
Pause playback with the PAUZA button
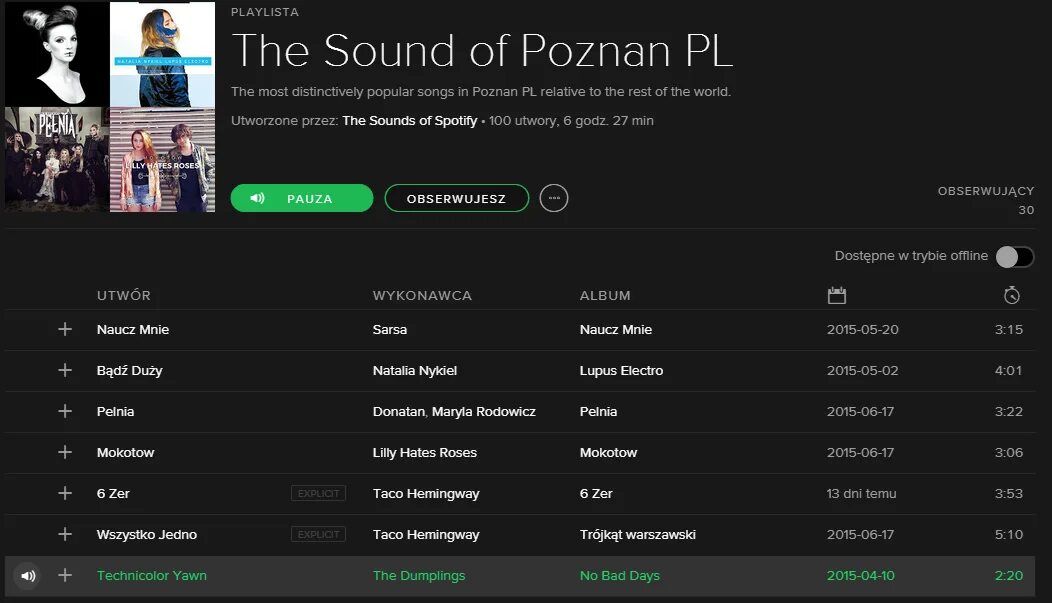point(302,199)
